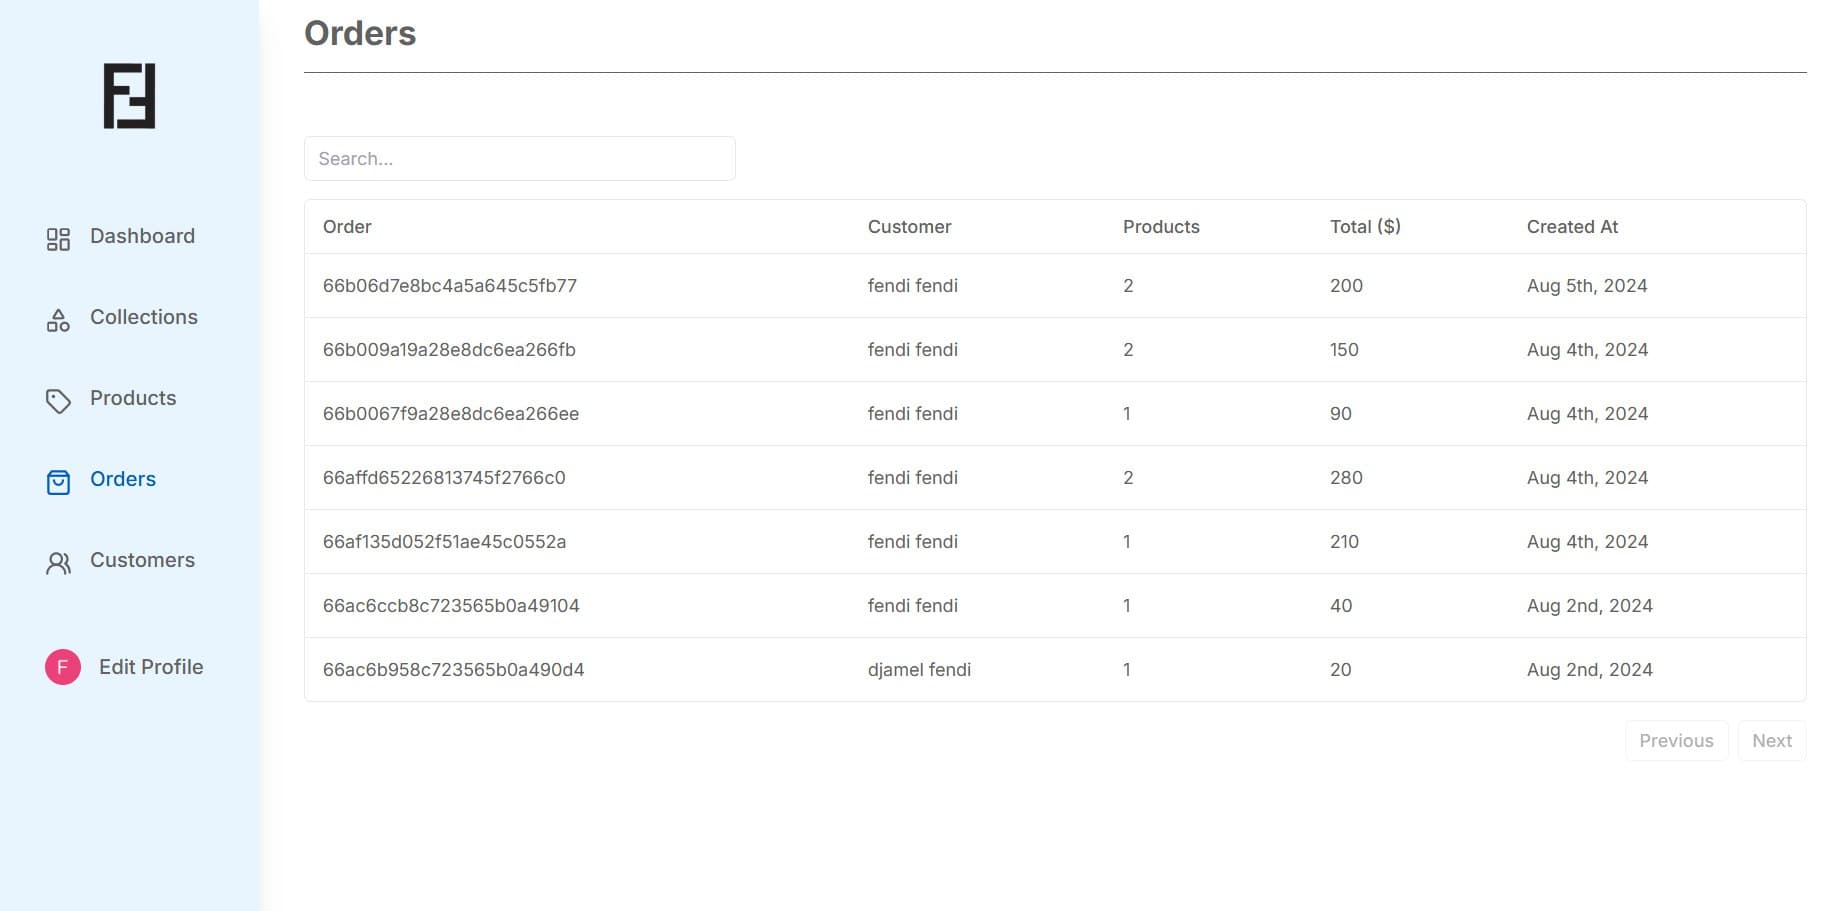This screenshot has height=911, width=1839.
Task: Open Customers from the sidebar
Action: pos(142,560)
